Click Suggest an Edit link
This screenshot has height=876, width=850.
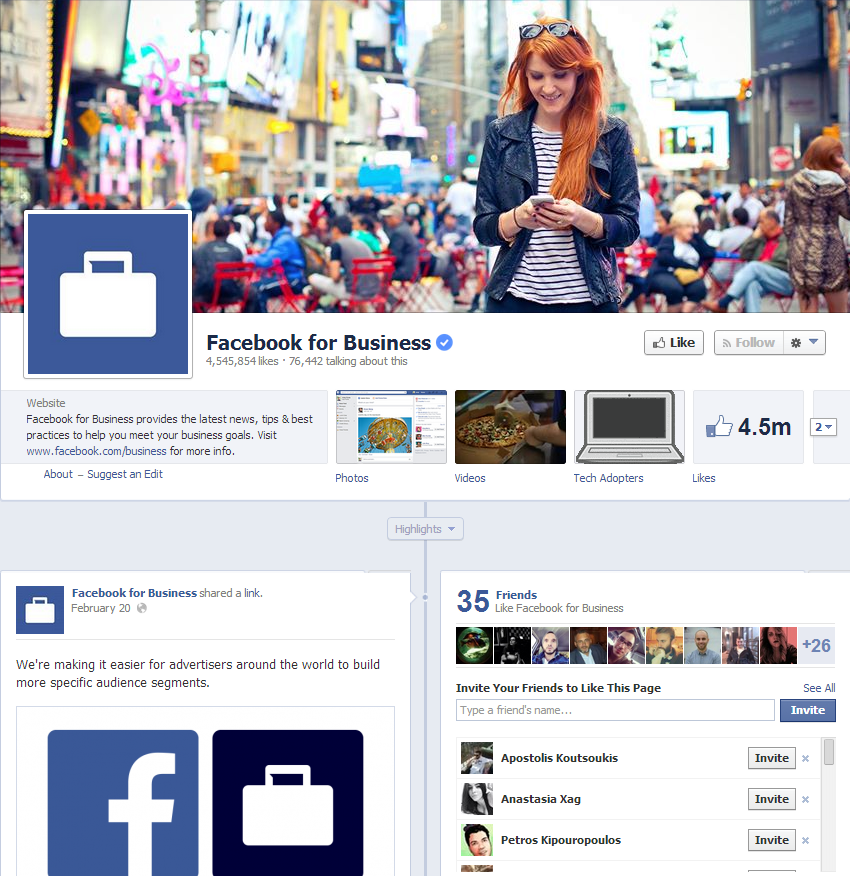pyautogui.click(x=125, y=474)
